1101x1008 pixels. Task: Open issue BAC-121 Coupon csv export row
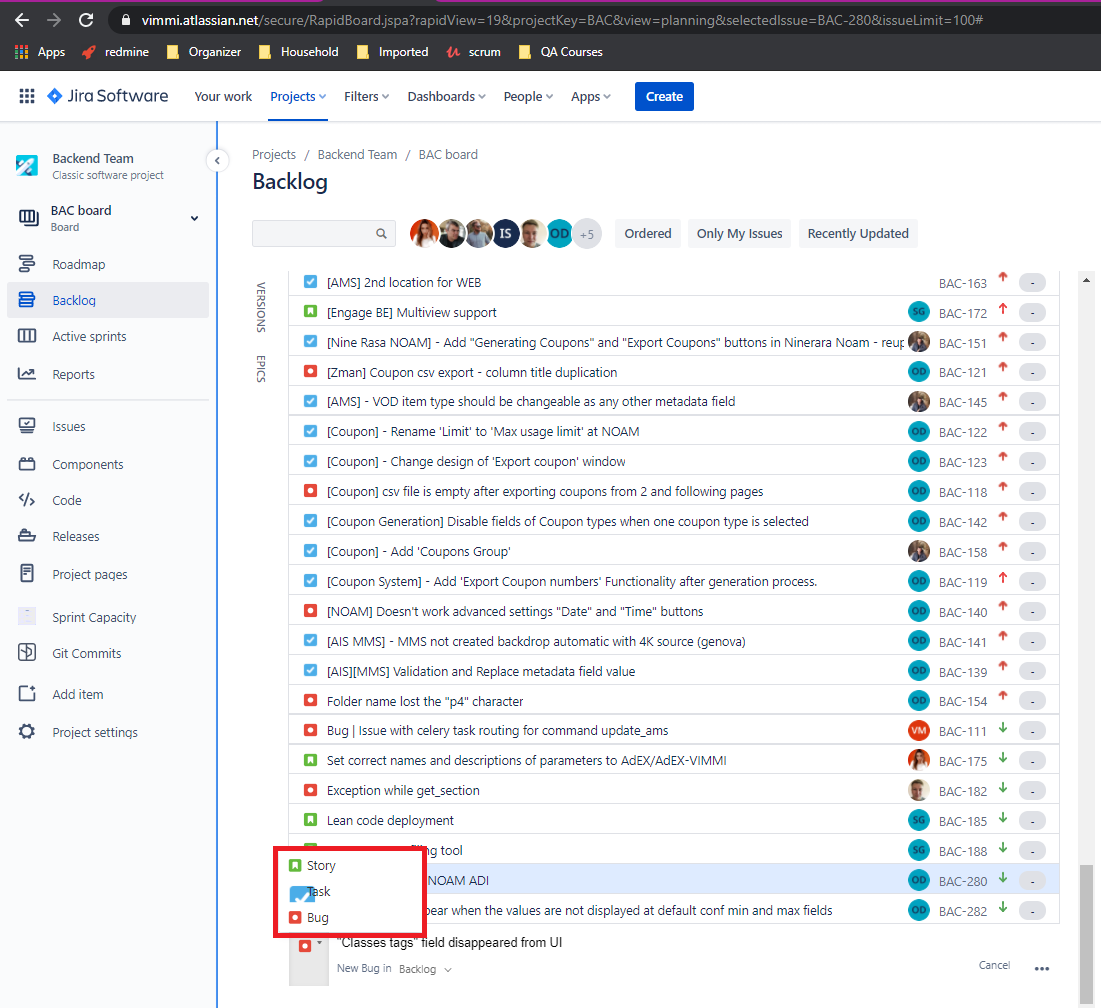click(674, 372)
